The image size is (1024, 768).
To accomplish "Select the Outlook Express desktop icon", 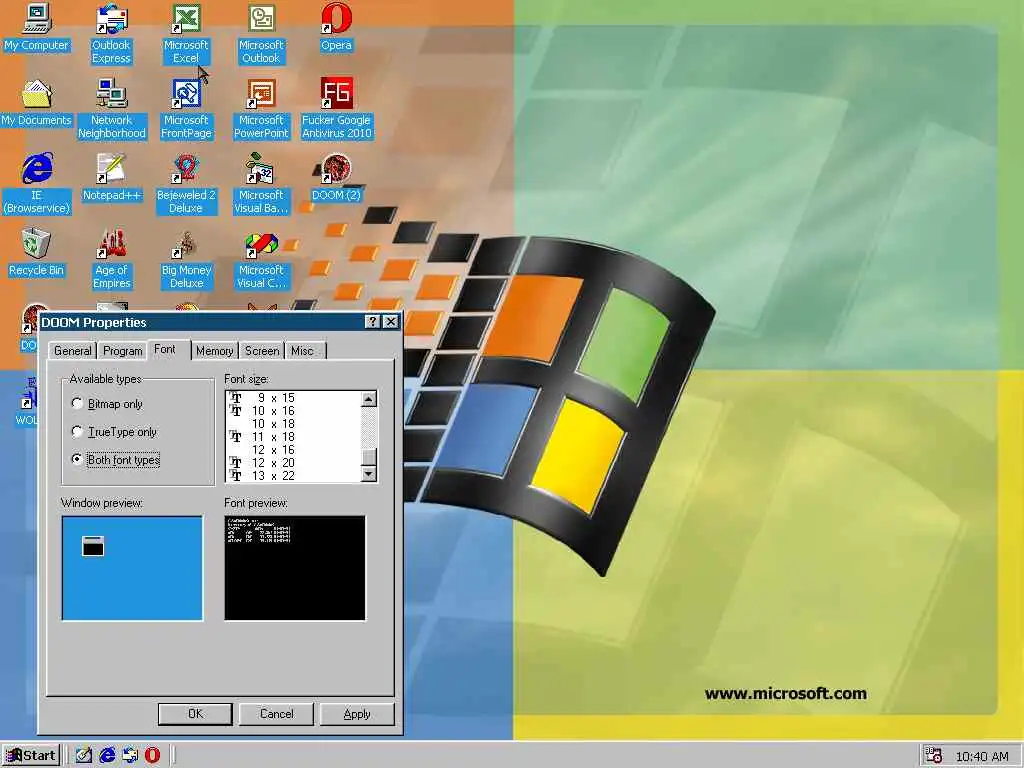I will pos(111,34).
